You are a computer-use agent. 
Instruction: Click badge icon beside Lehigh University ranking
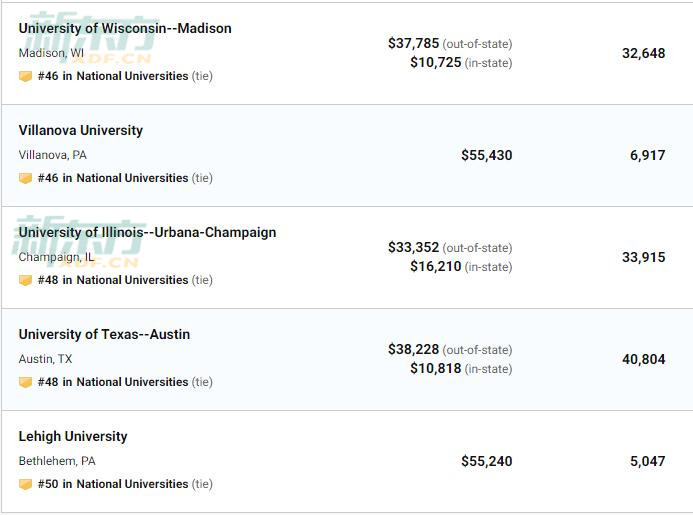[25, 484]
